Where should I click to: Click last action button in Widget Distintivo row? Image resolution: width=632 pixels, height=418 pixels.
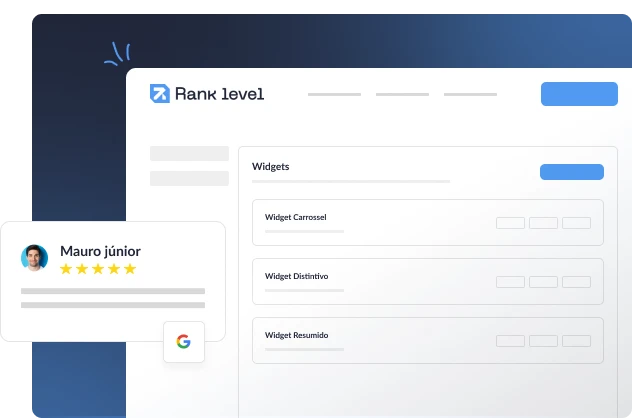click(576, 282)
